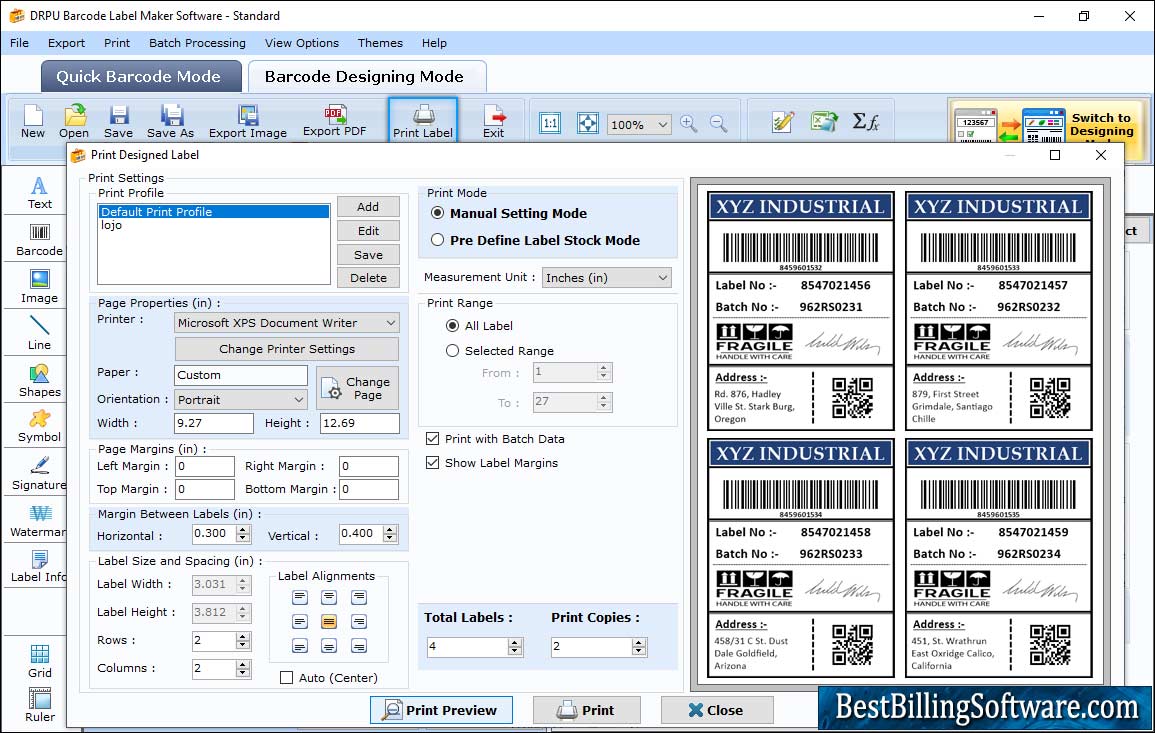Screen dimensions: 1155x733
Task: Select top-left label alignment option
Action: click(299, 597)
